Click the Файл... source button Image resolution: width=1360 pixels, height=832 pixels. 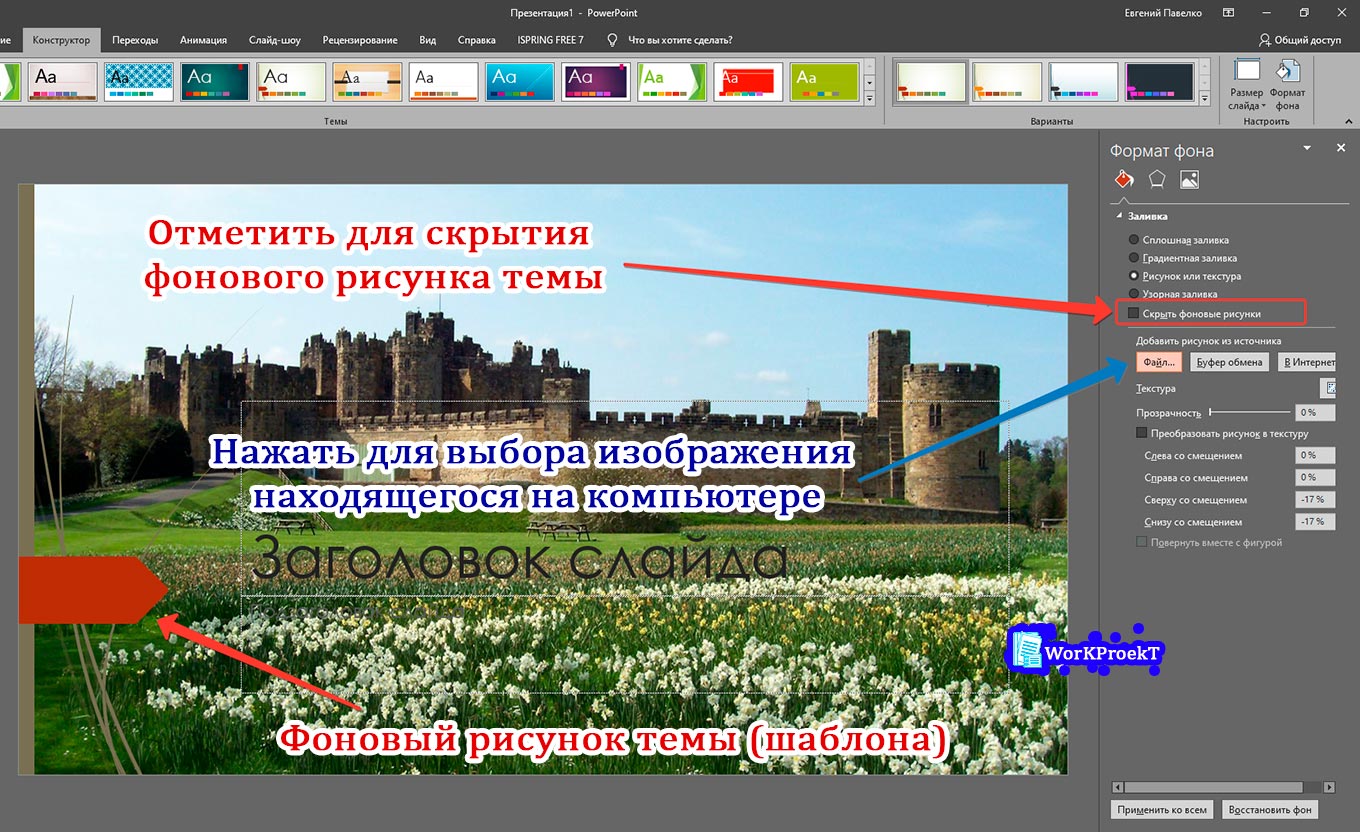click(1160, 361)
